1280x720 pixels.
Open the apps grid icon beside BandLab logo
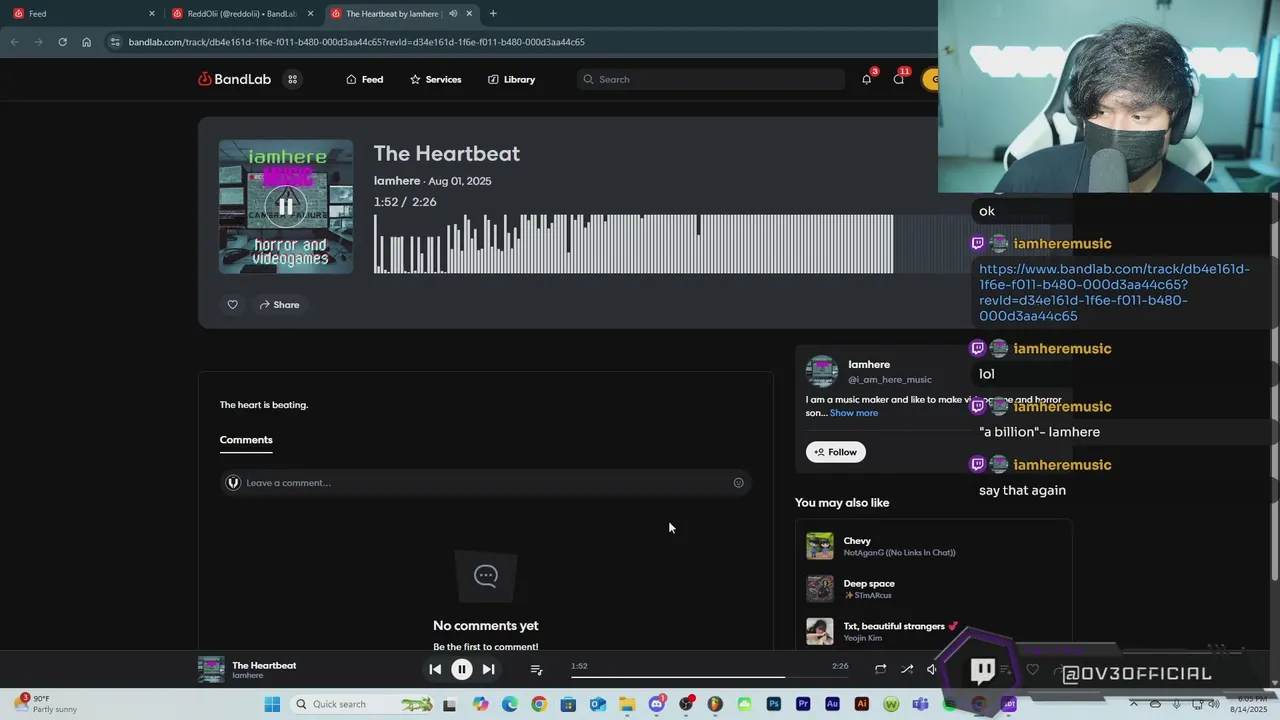(292, 79)
